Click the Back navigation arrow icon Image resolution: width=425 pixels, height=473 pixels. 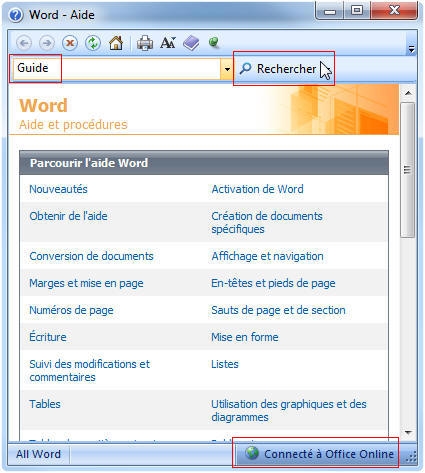[24, 43]
